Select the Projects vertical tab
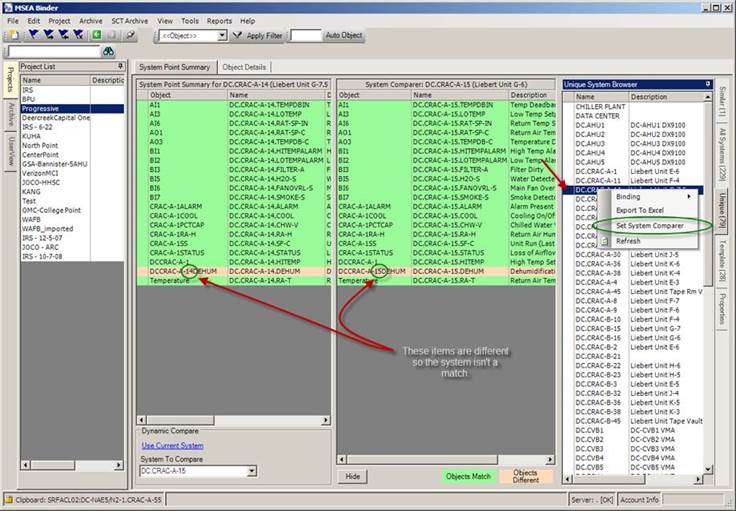Image resolution: width=736 pixels, height=511 pixels. [10, 80]
